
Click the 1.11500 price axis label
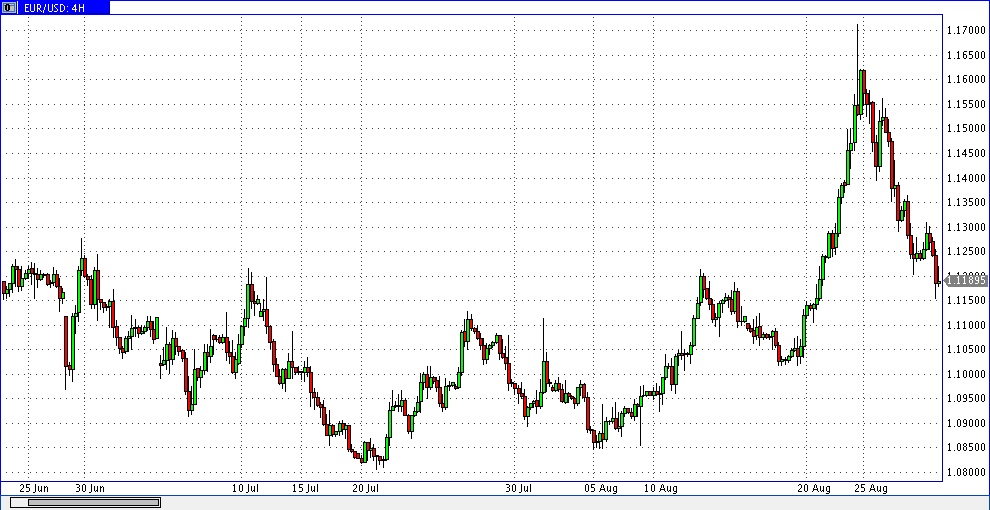[966, 300]
